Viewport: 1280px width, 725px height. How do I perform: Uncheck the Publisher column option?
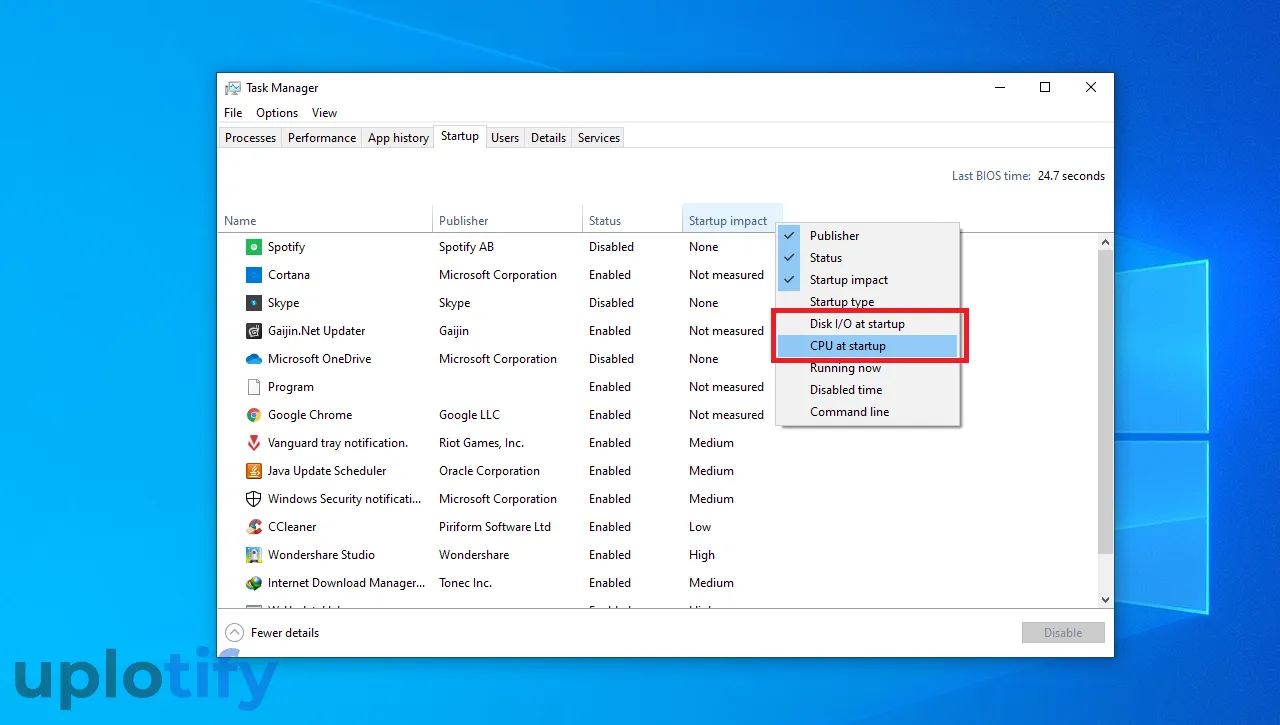(868, 236)
